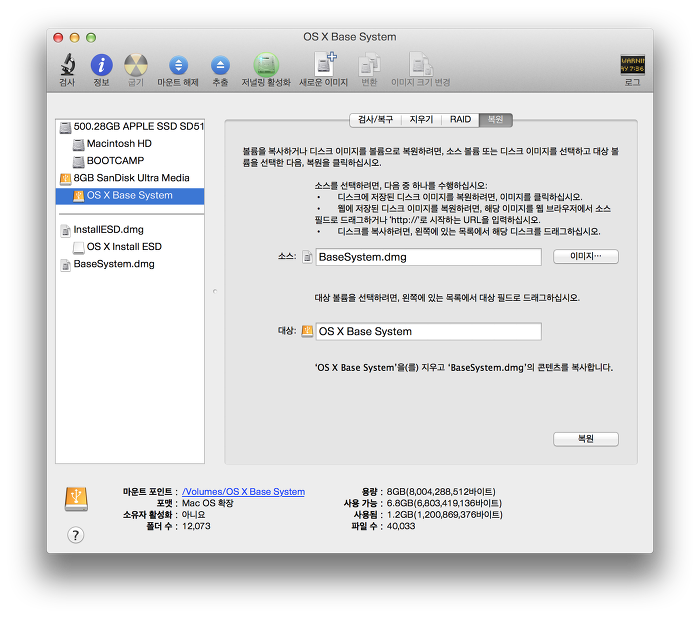The image size is (700, 618).
Task: Click the 복원 (Restore) button
Action: [586, 439]
